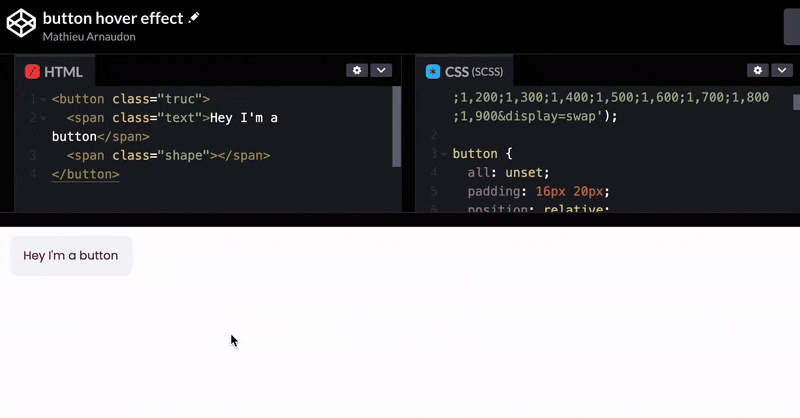Image resolution: width=800 pixels, height=418 pixels.
Task: Collapse the button tag fold arrow on line 1
Action: [43, 99]
